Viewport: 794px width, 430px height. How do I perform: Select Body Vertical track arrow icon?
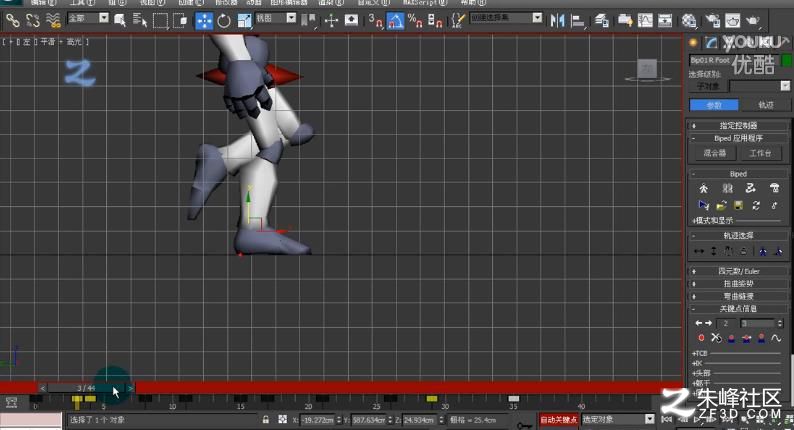click(x=713, y=251)
